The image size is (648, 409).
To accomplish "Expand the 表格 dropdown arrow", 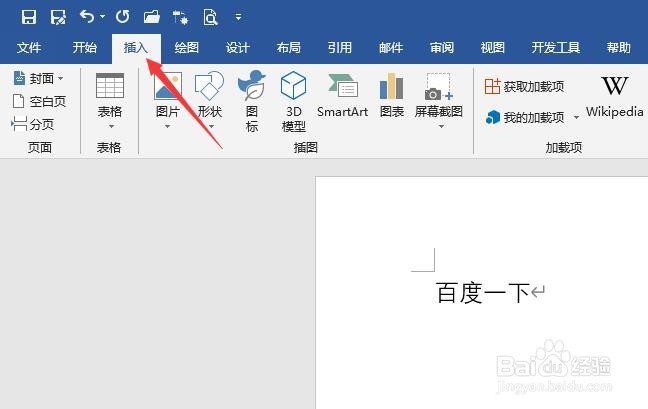I will coord(111,126).
